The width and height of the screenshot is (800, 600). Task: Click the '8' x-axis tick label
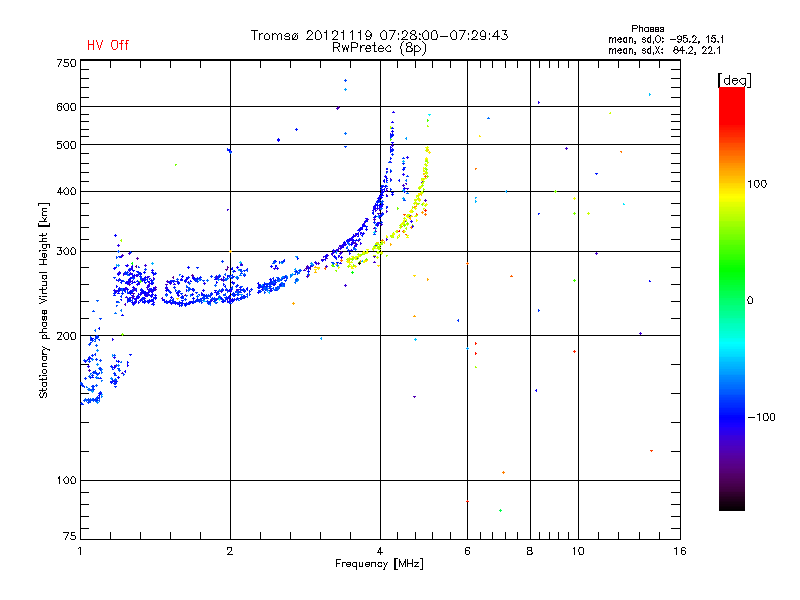click(530, 551)
